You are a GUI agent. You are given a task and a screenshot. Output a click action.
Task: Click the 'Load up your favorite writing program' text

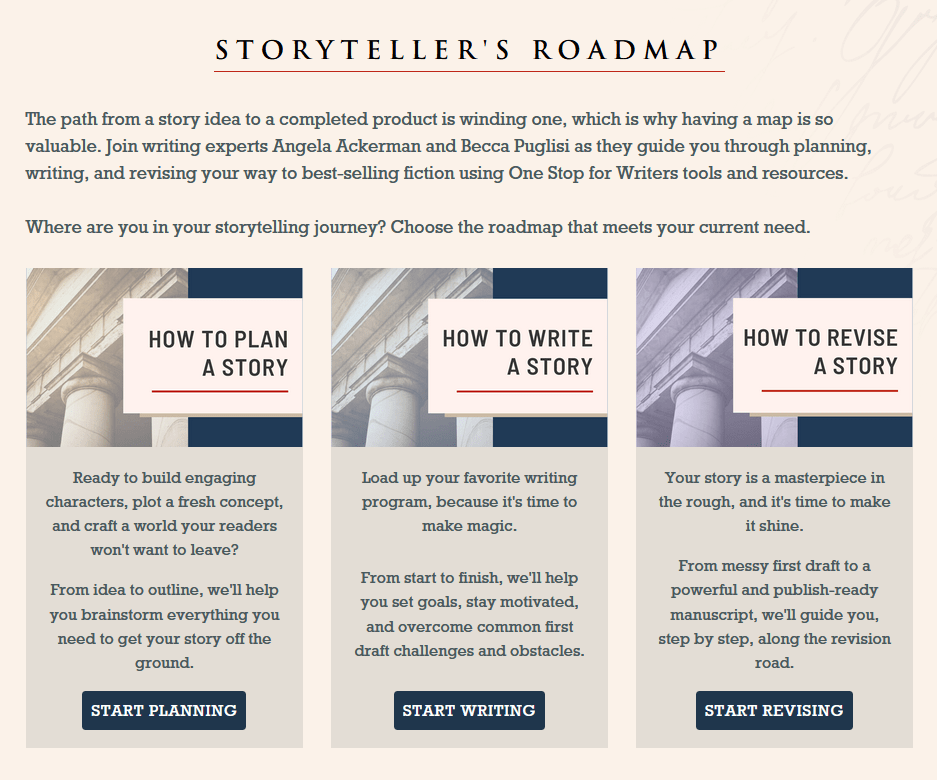pos(469,501)
